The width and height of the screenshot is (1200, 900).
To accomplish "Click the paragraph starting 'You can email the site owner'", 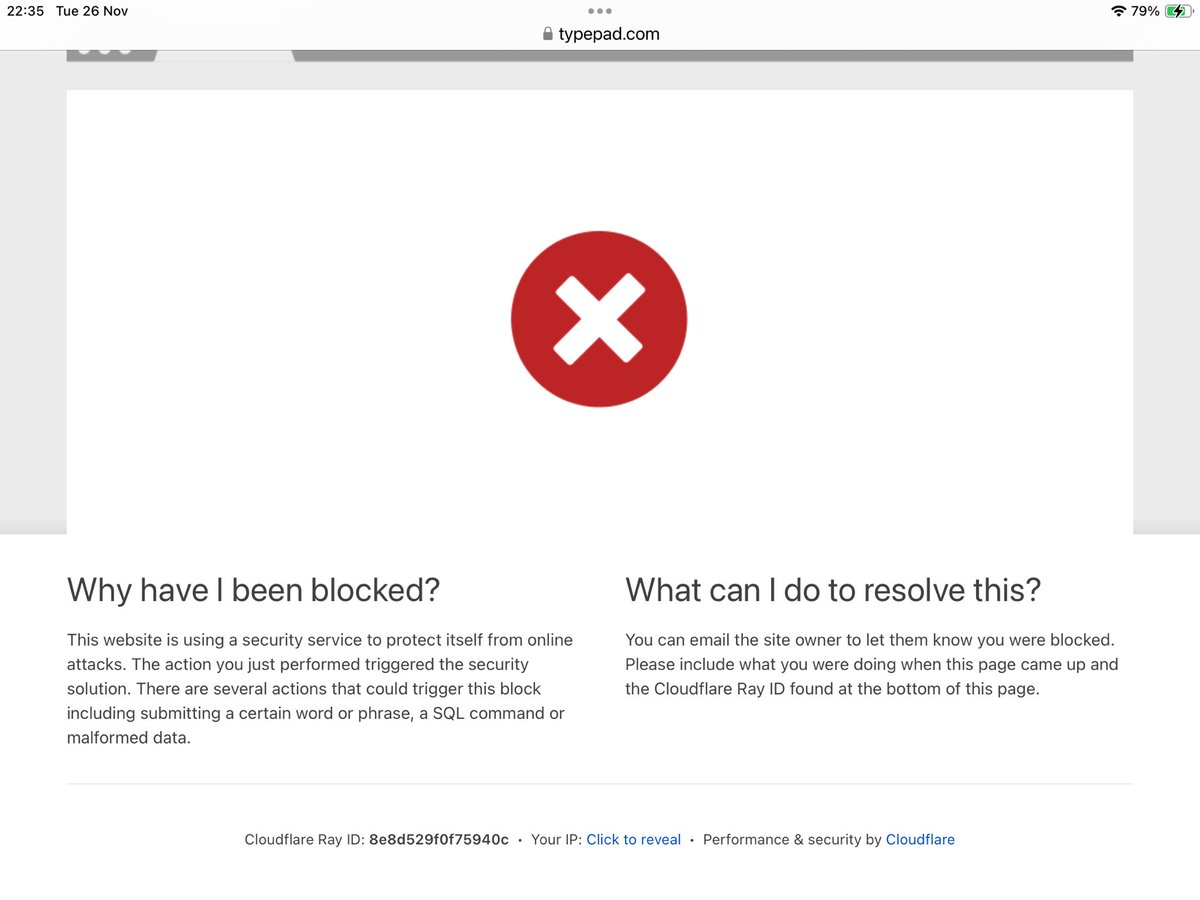I will click(872, 664).
